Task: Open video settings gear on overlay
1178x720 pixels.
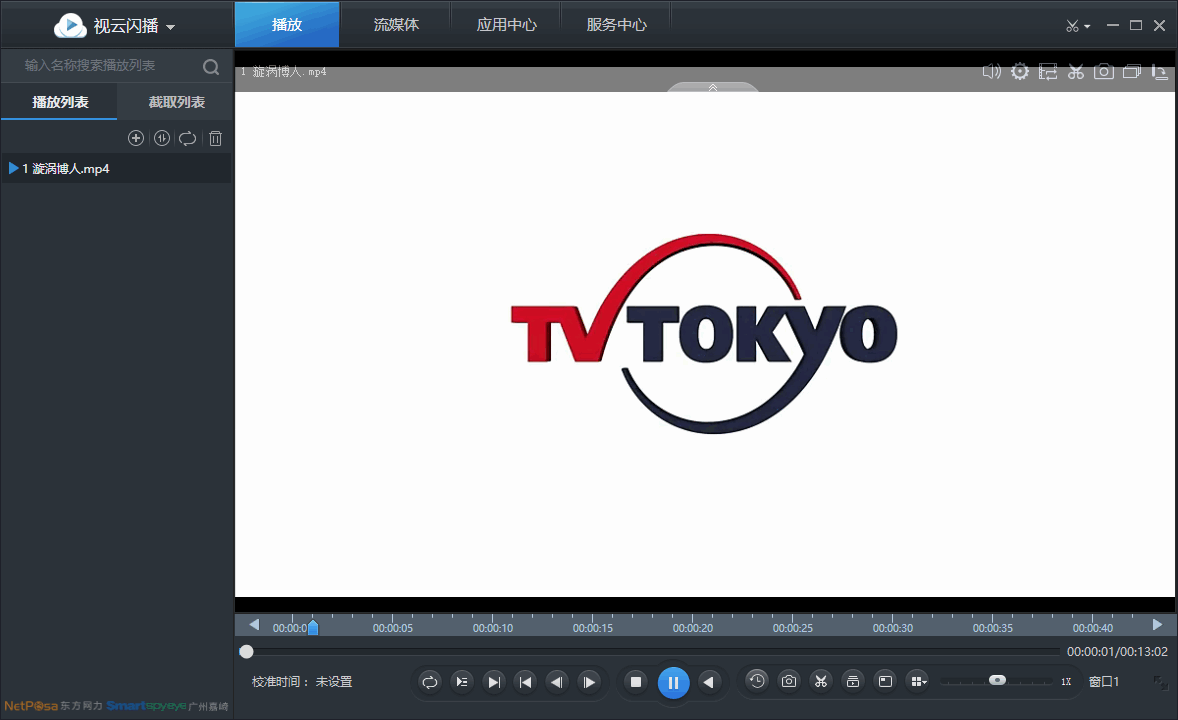Action: pos(1019,71)
